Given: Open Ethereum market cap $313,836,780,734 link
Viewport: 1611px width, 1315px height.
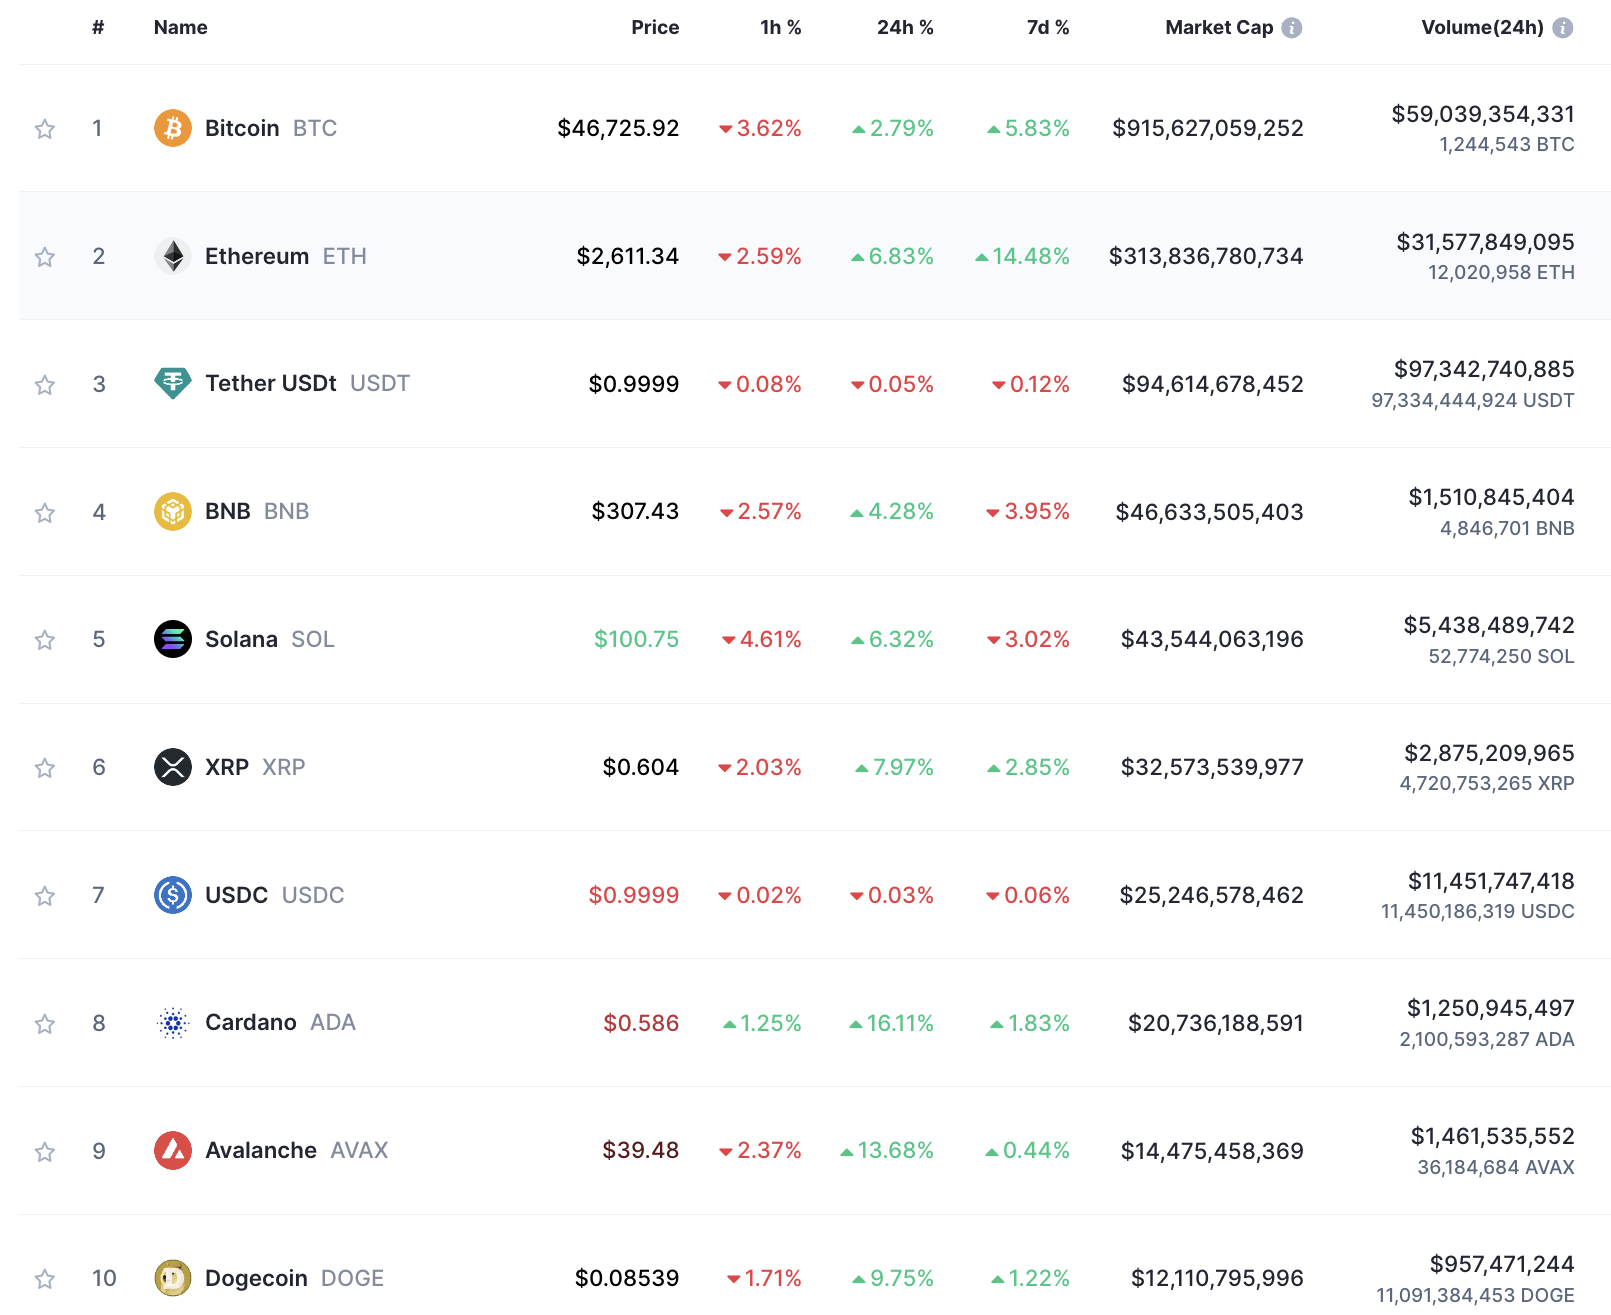Looking at the screenshot, I should 1206,256.
